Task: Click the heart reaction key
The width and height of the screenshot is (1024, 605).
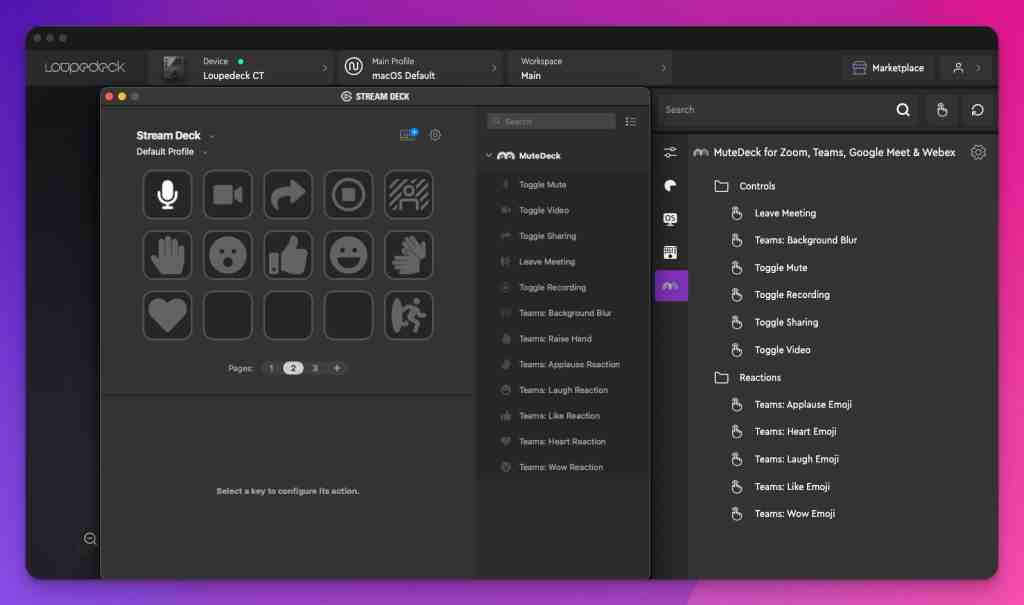Action: click(167, 315)
